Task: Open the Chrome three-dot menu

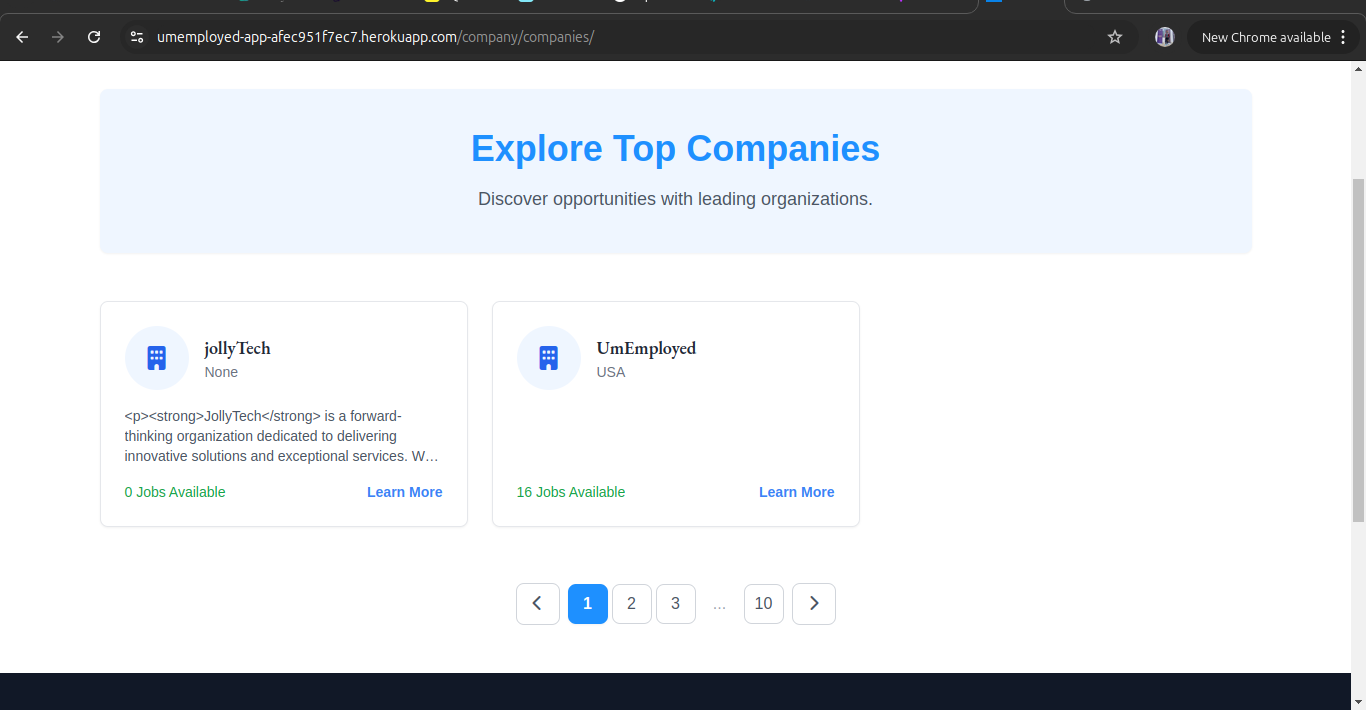Action: pyautogui.click(x=1343, y=37)
